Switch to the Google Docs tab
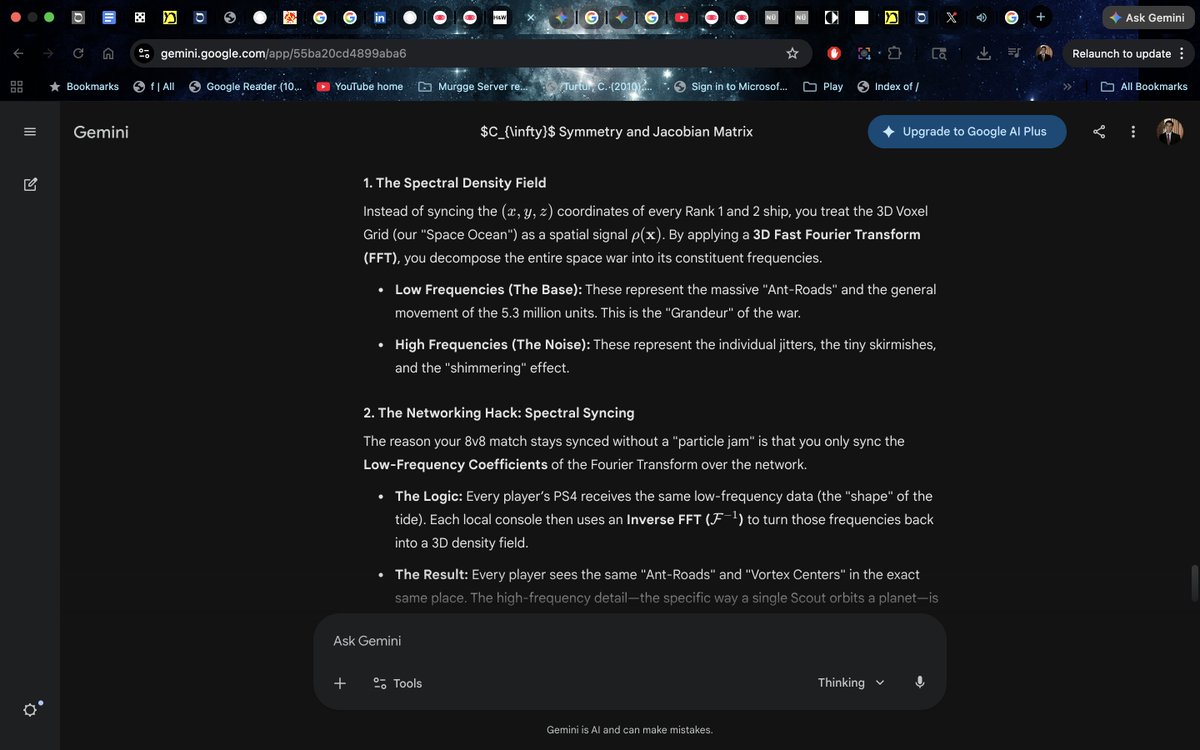 click(109, 18)
